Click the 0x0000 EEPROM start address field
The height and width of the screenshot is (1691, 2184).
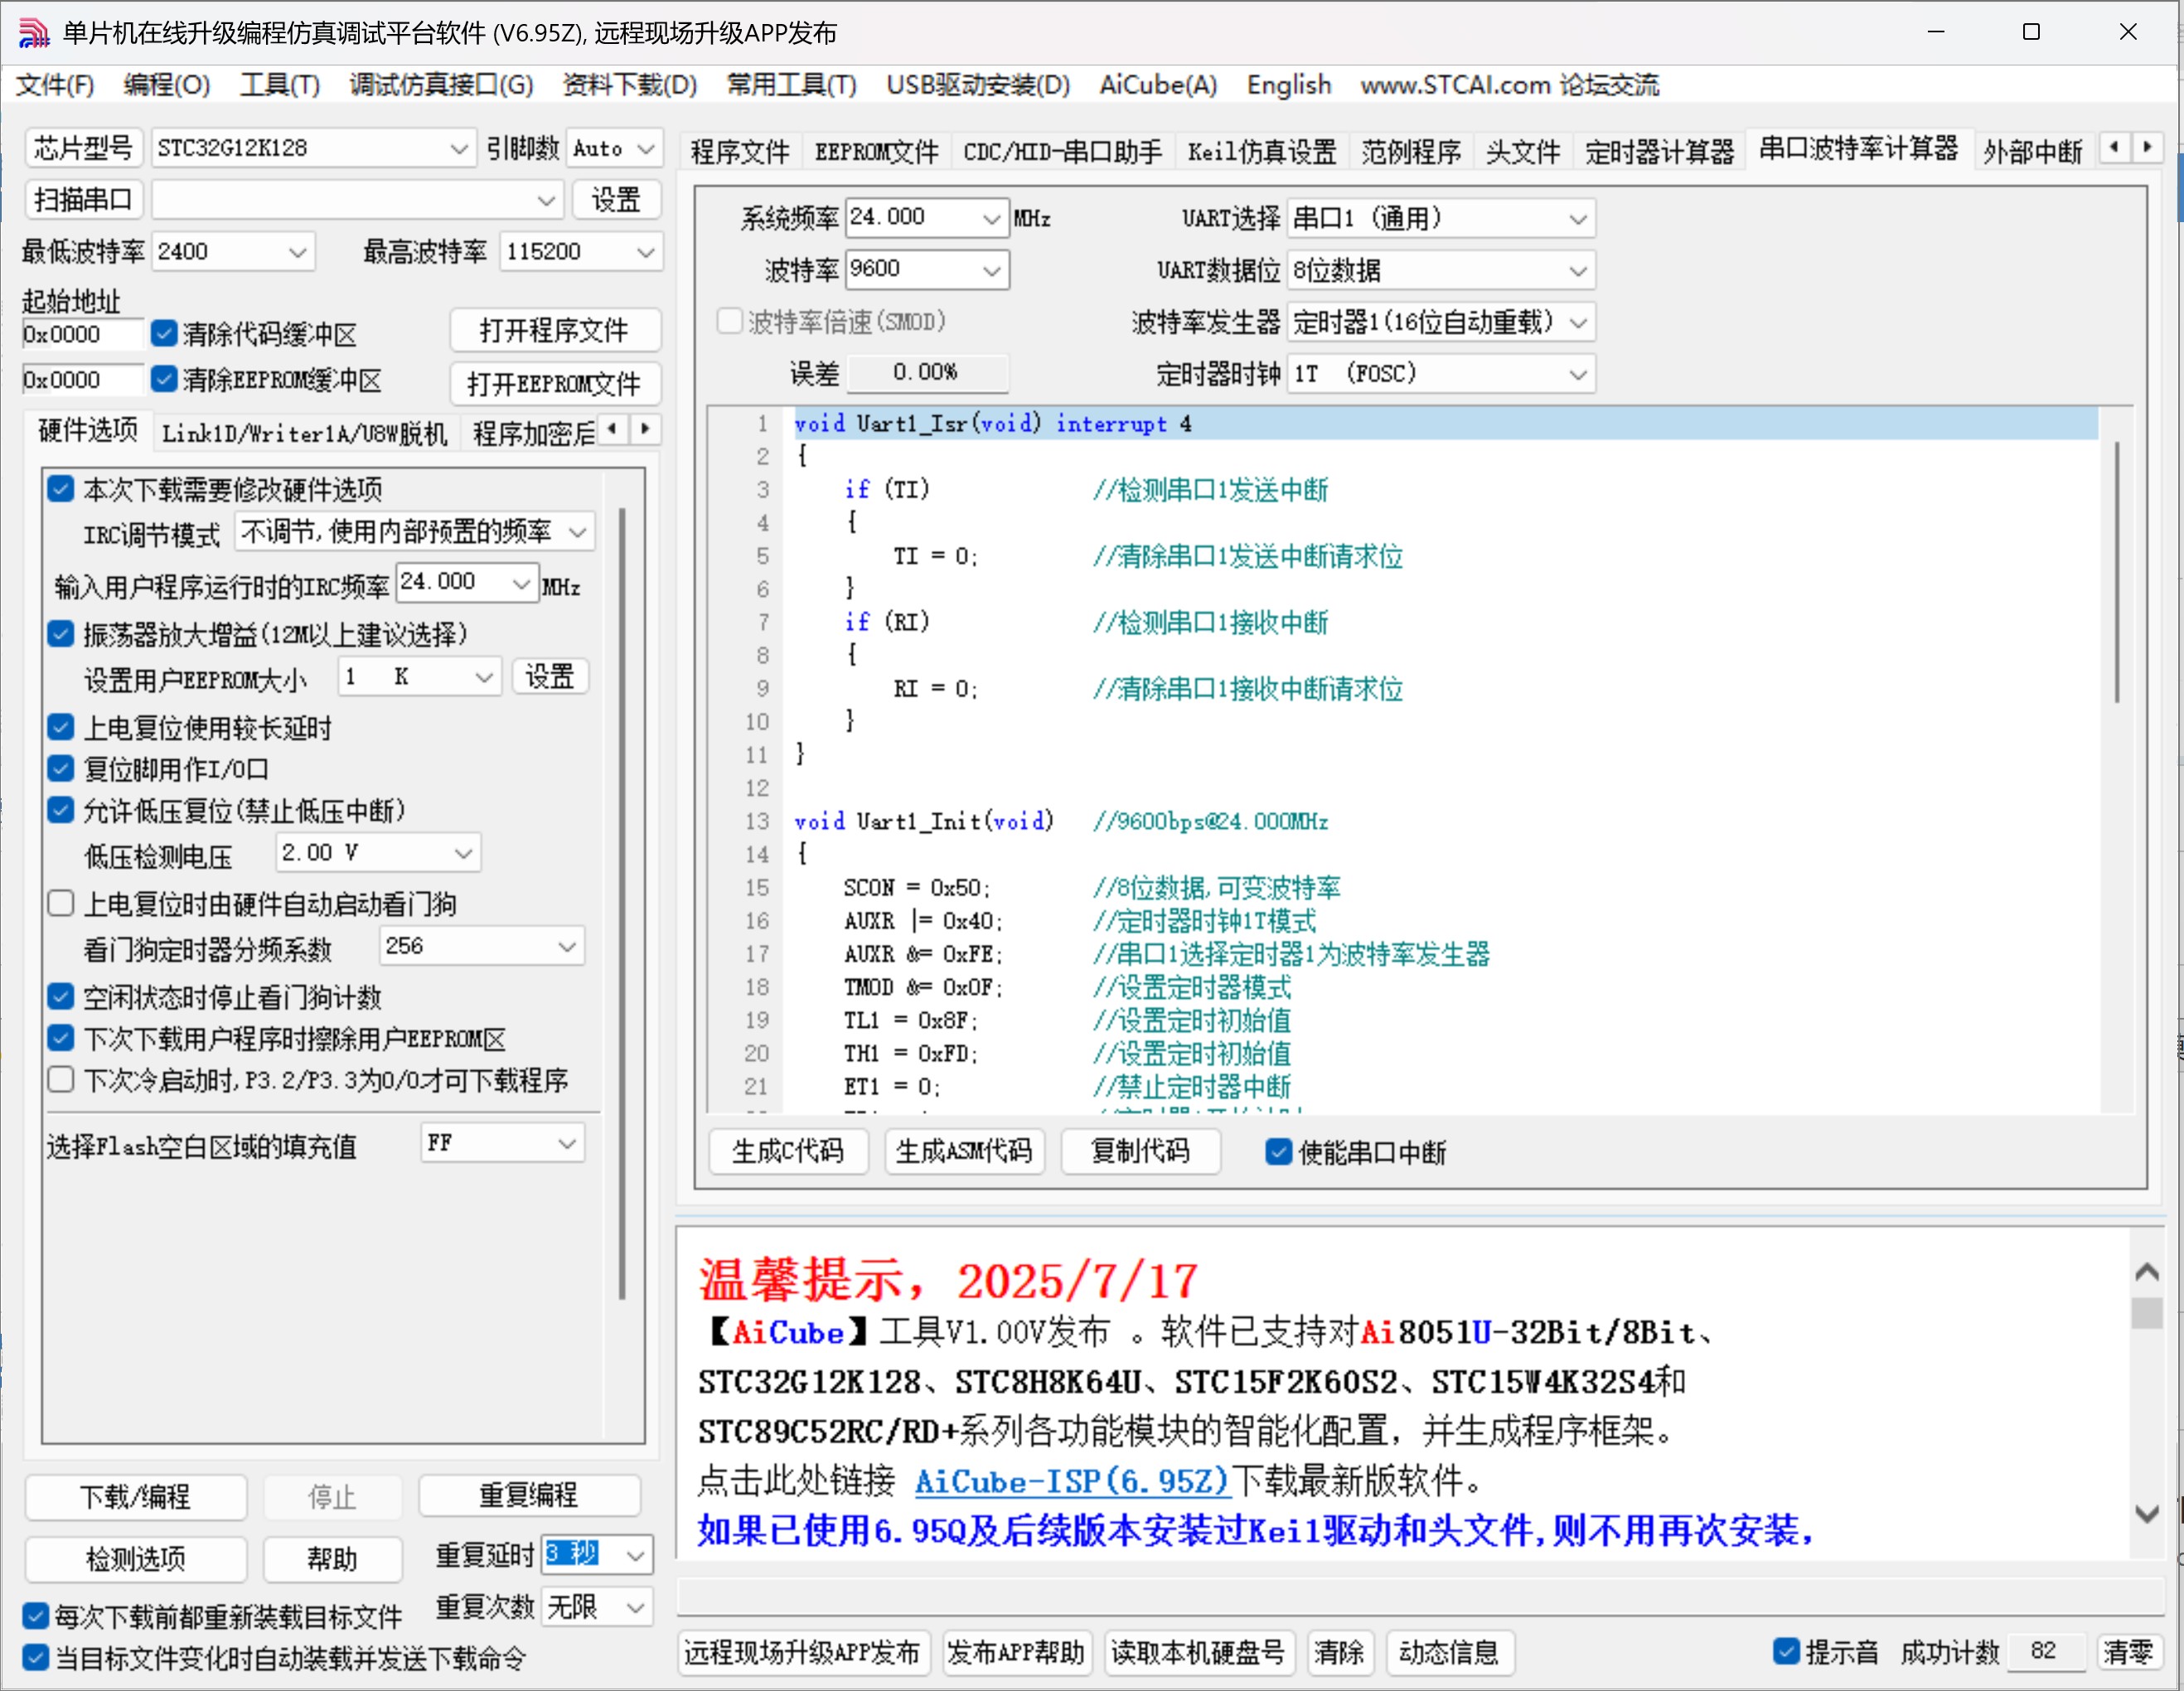(x=84, y=380)
